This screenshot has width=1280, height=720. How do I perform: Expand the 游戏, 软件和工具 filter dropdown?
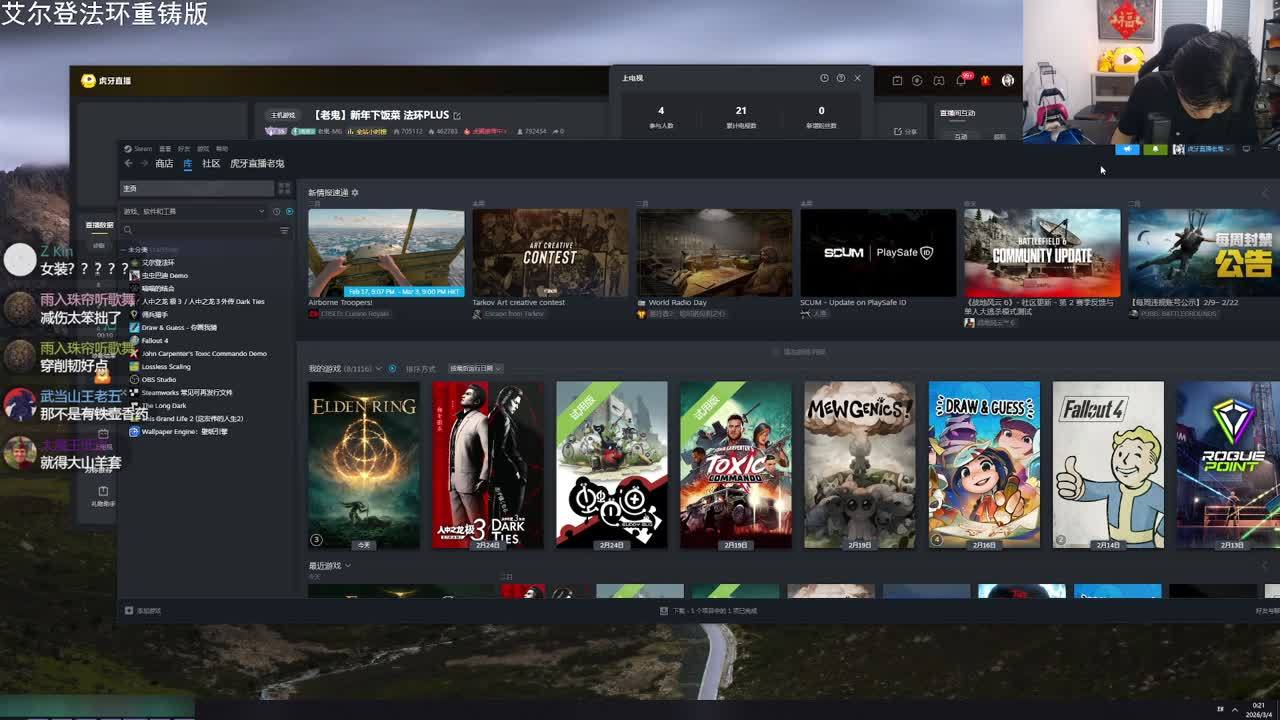click(x=262, y=211)
